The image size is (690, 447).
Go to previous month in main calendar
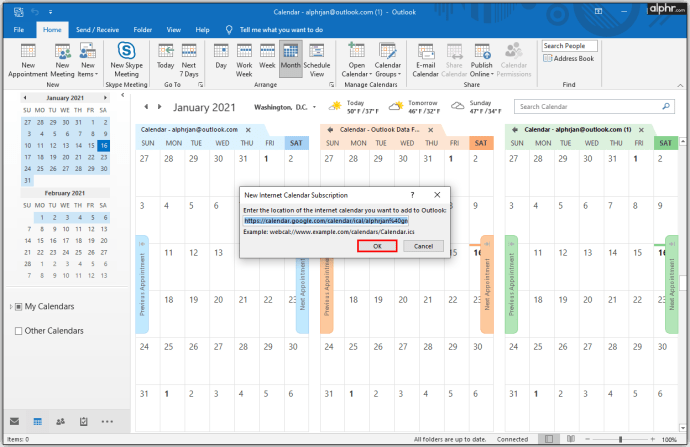pyautogui.click(x=146, y=107)
